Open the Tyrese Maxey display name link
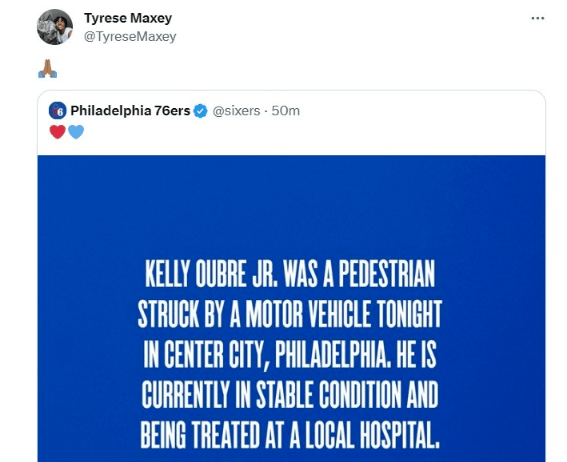The height and width of the screenshot is (462, 567). (128, 18)
